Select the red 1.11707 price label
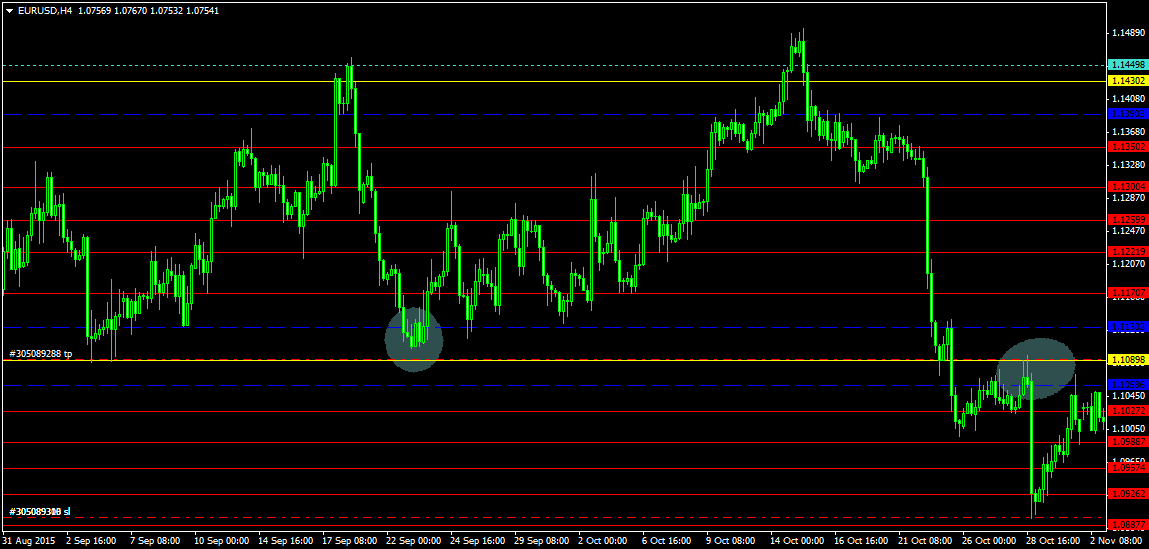Image resolution: width=1149 pixels, height=549 pixels. pyautogui.click(x=1127, y=293)
